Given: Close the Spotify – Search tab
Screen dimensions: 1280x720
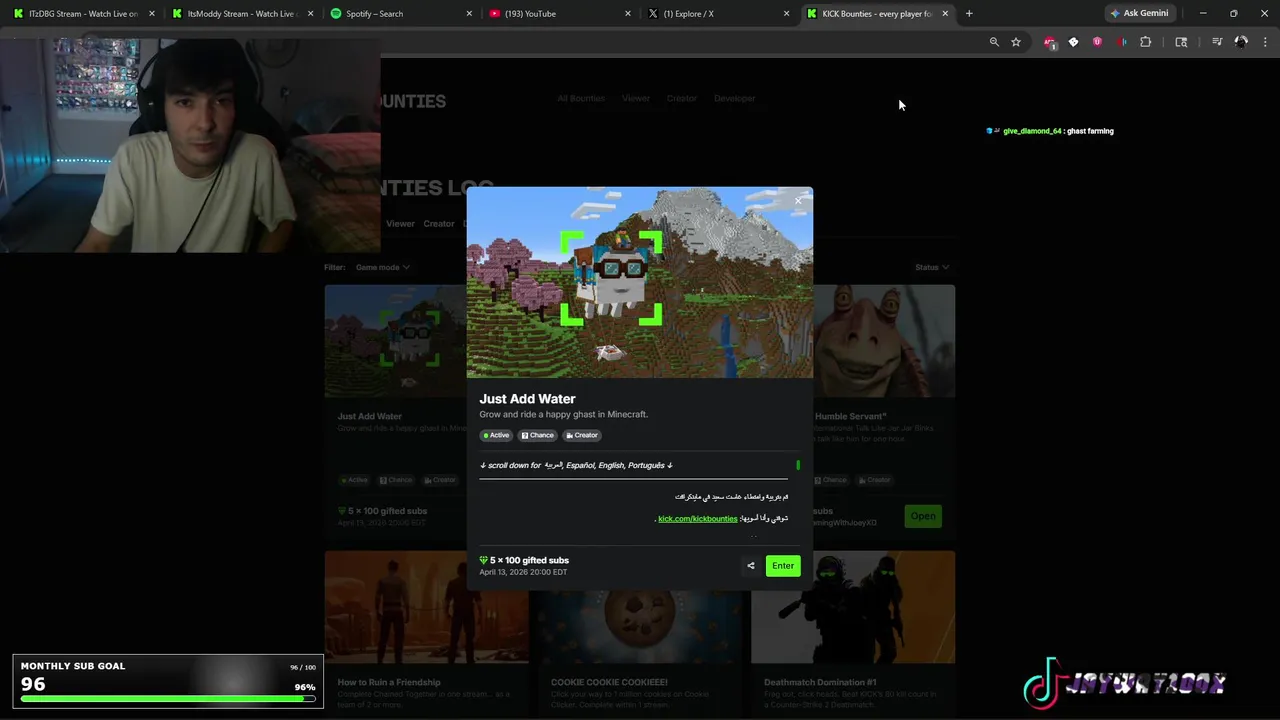Looking at the screenshot, I should click(x=469, y=14).
